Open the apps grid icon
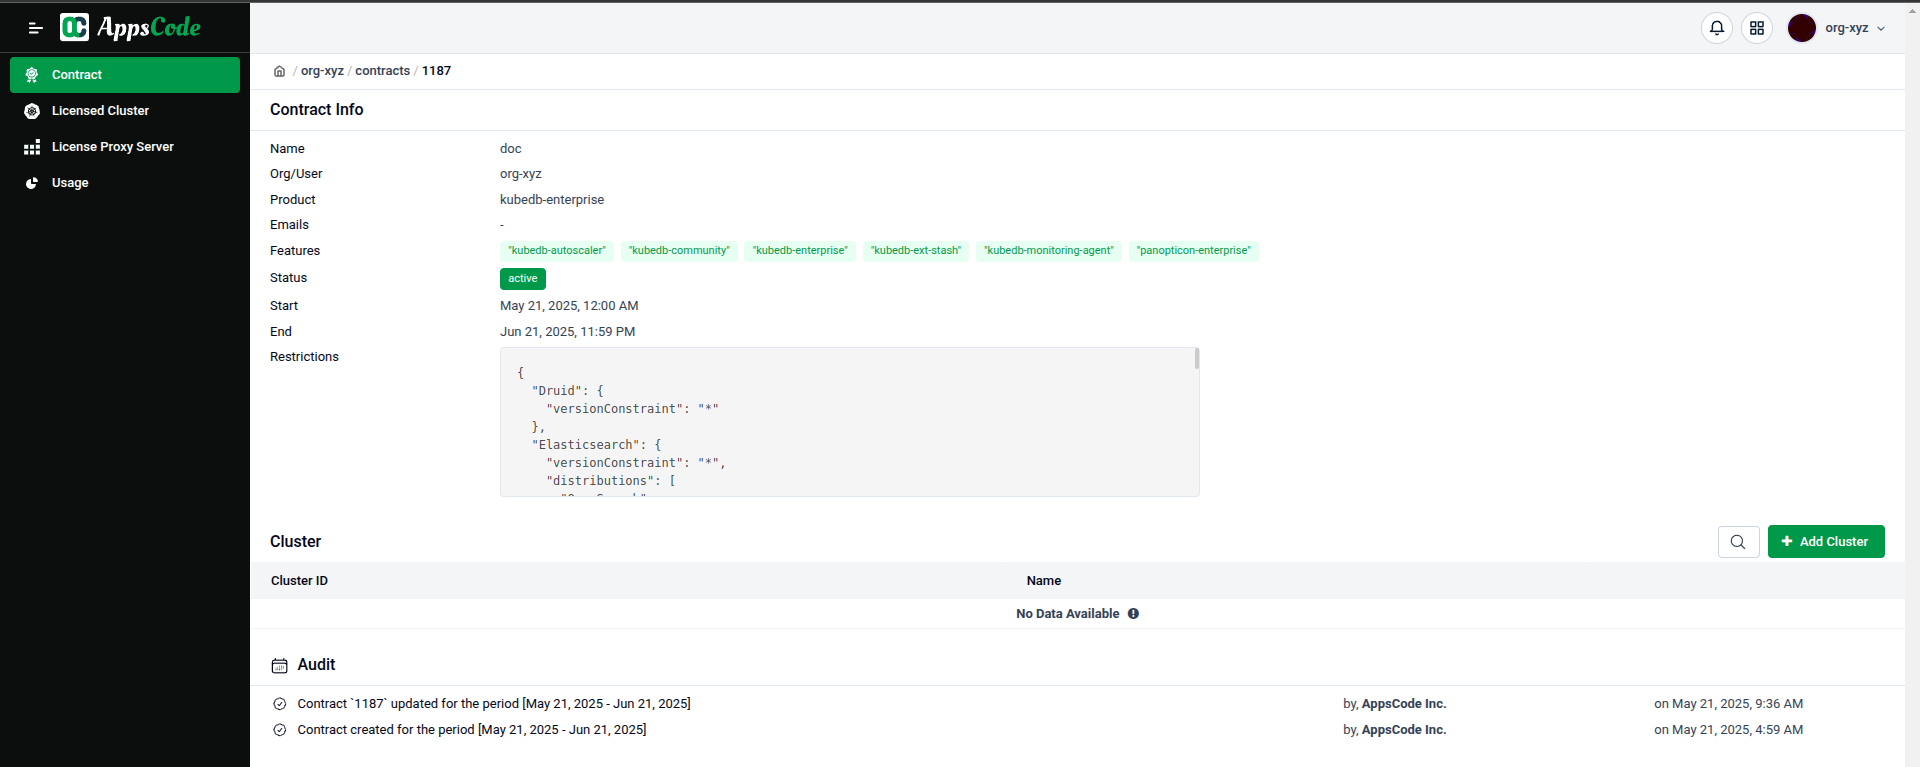Image resolution: width=1920 pixels, height=767 pixels. coord(1756,28)
